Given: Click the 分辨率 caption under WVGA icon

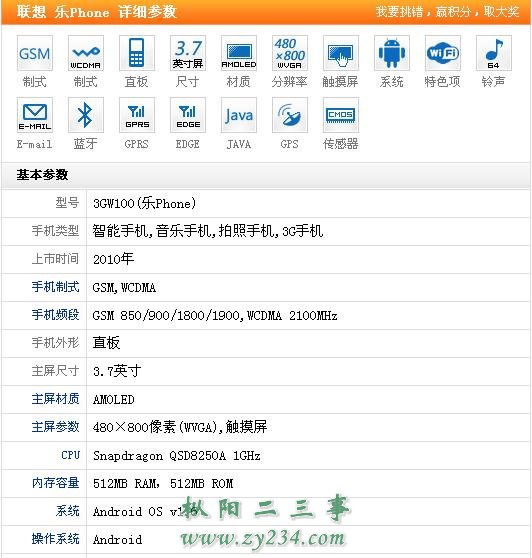Looking at the screenshot, I should pos(290,82).
